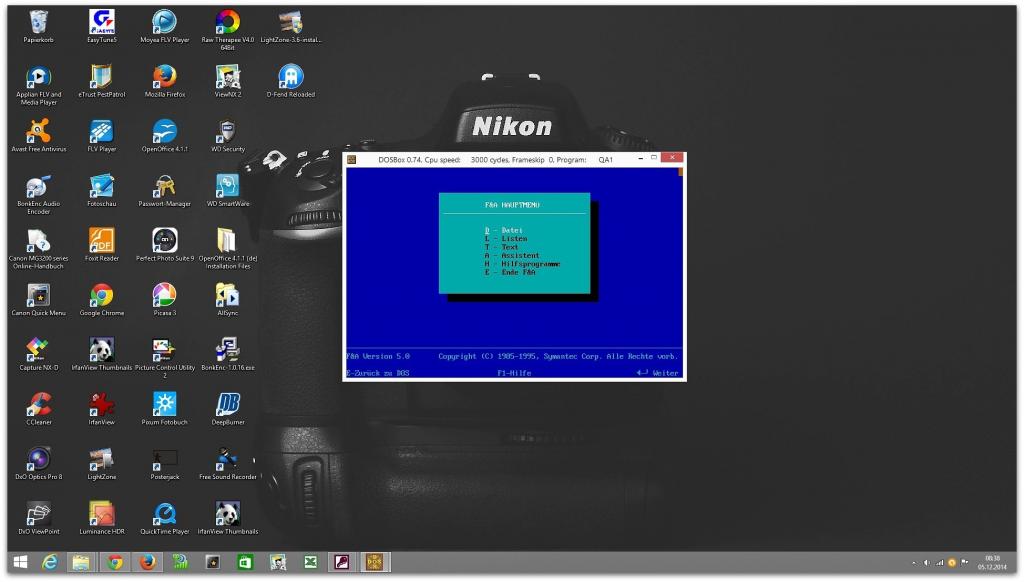Launch Passwort-Manager desktop icon
Image resolution: width=1024 pixels, height=582 pixels.
[x=165, y=188]
